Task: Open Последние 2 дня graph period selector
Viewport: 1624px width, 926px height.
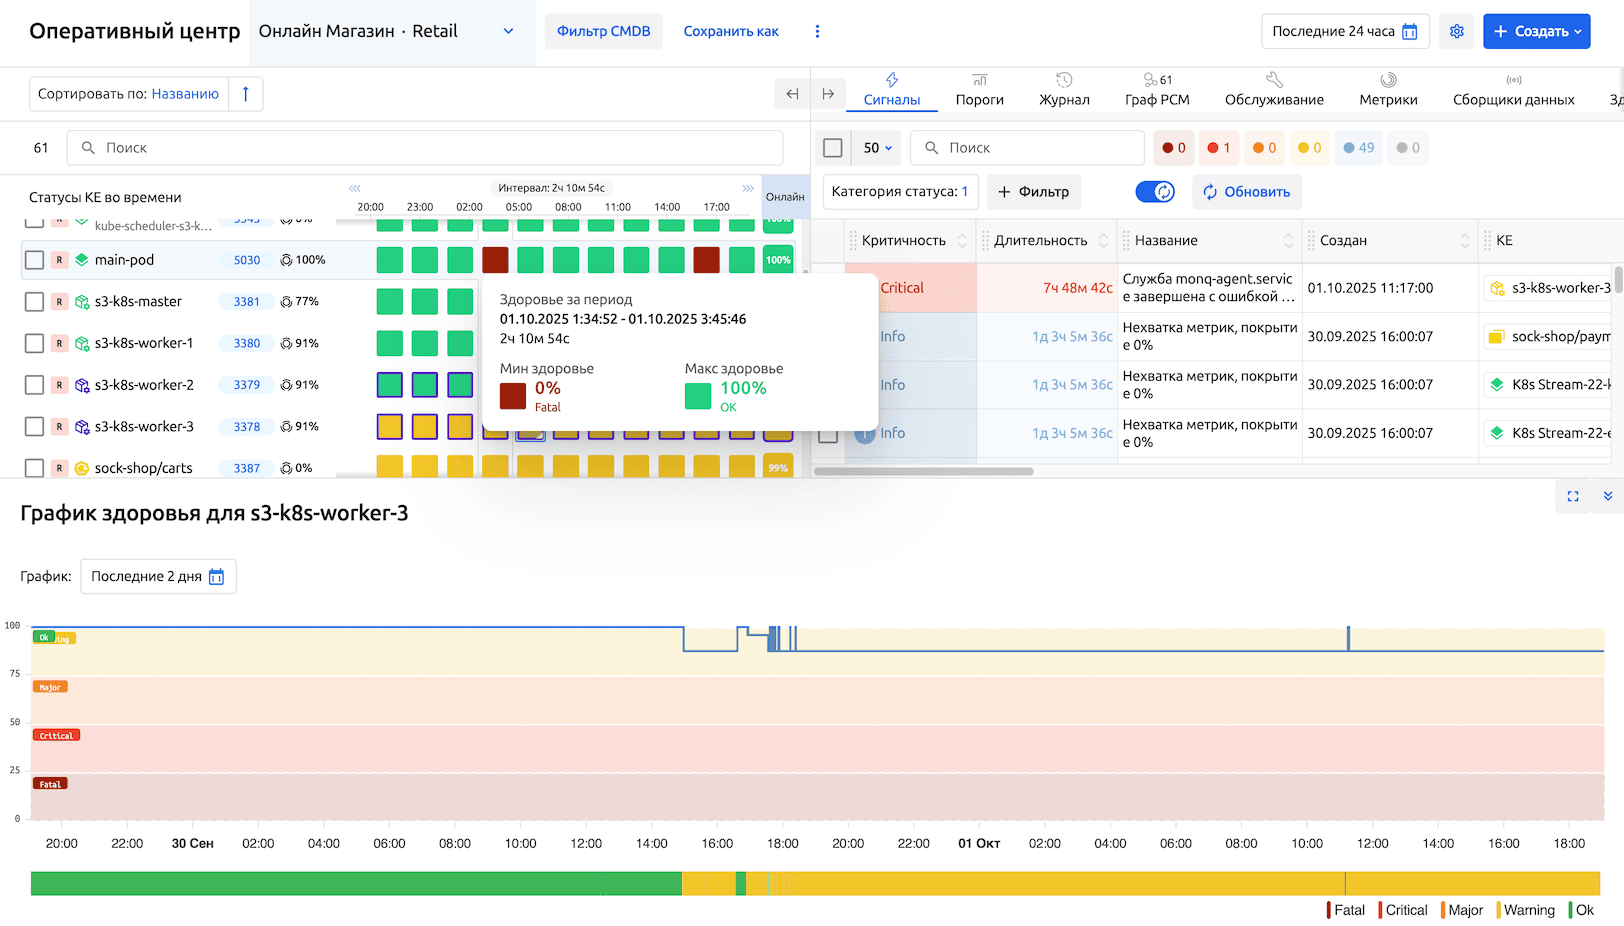Action: tap(158, 577)
